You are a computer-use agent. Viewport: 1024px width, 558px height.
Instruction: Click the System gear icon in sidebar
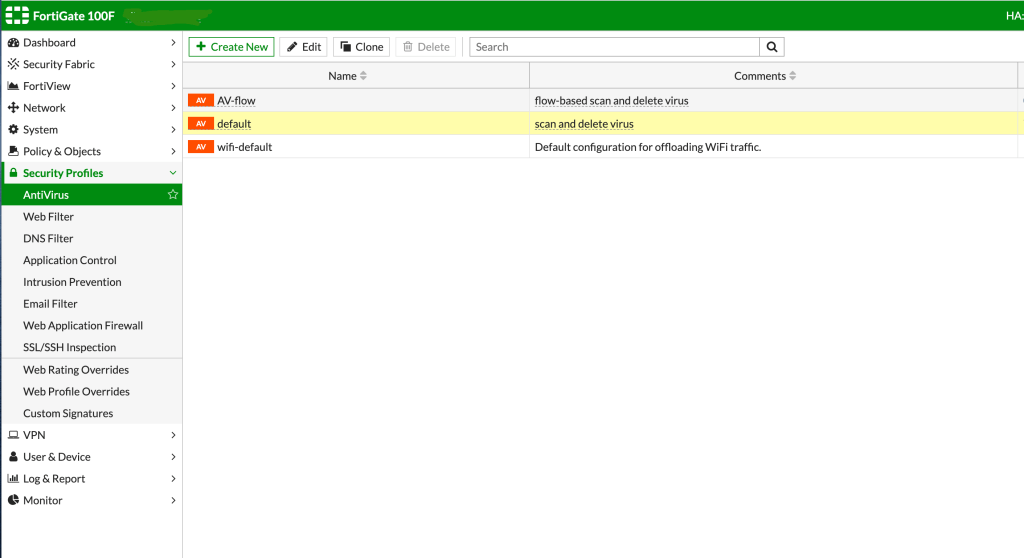click(14, 130)
